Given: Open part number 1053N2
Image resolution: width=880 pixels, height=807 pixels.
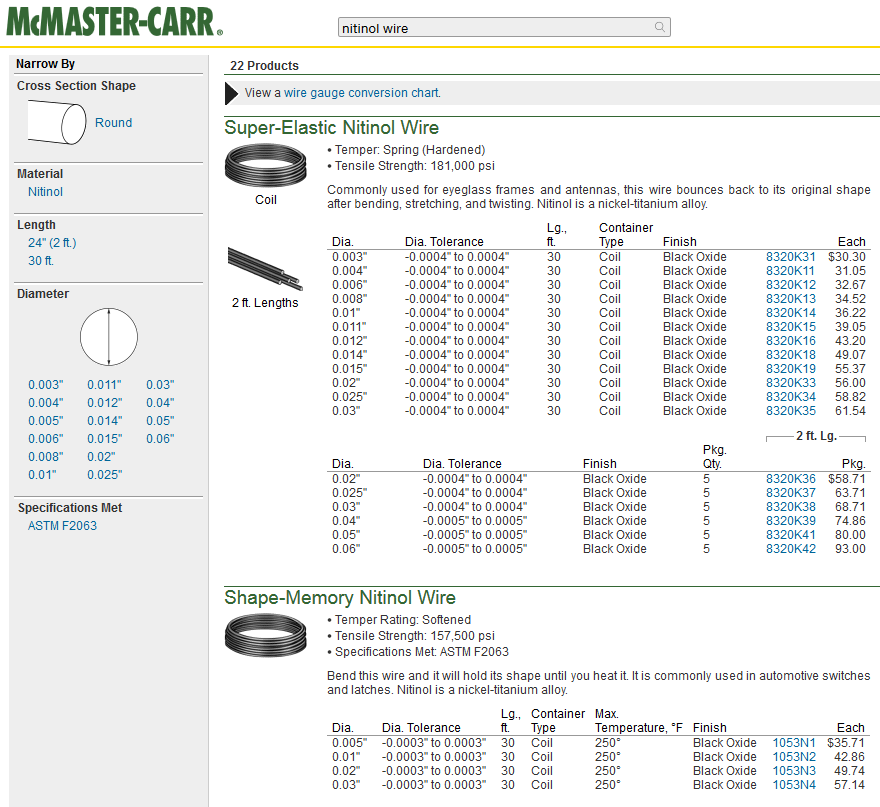Looking at the screenshot, I should point(794,757).
